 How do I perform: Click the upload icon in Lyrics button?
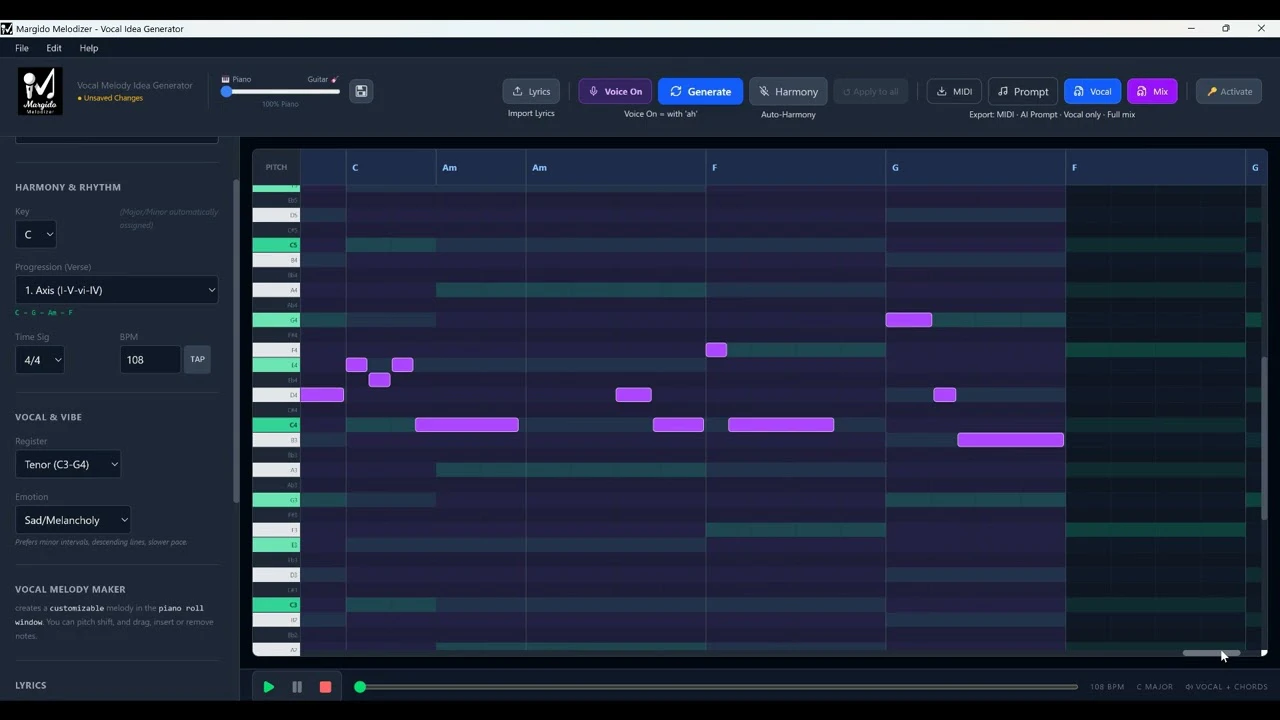coord(517,91)
